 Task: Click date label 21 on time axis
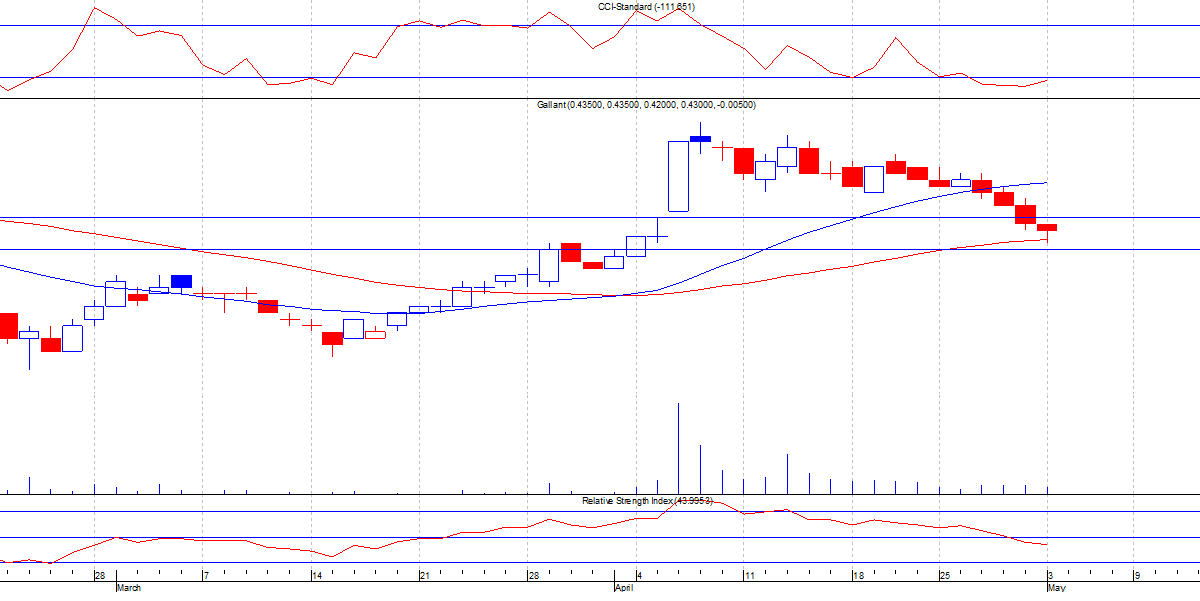[424, 577]
